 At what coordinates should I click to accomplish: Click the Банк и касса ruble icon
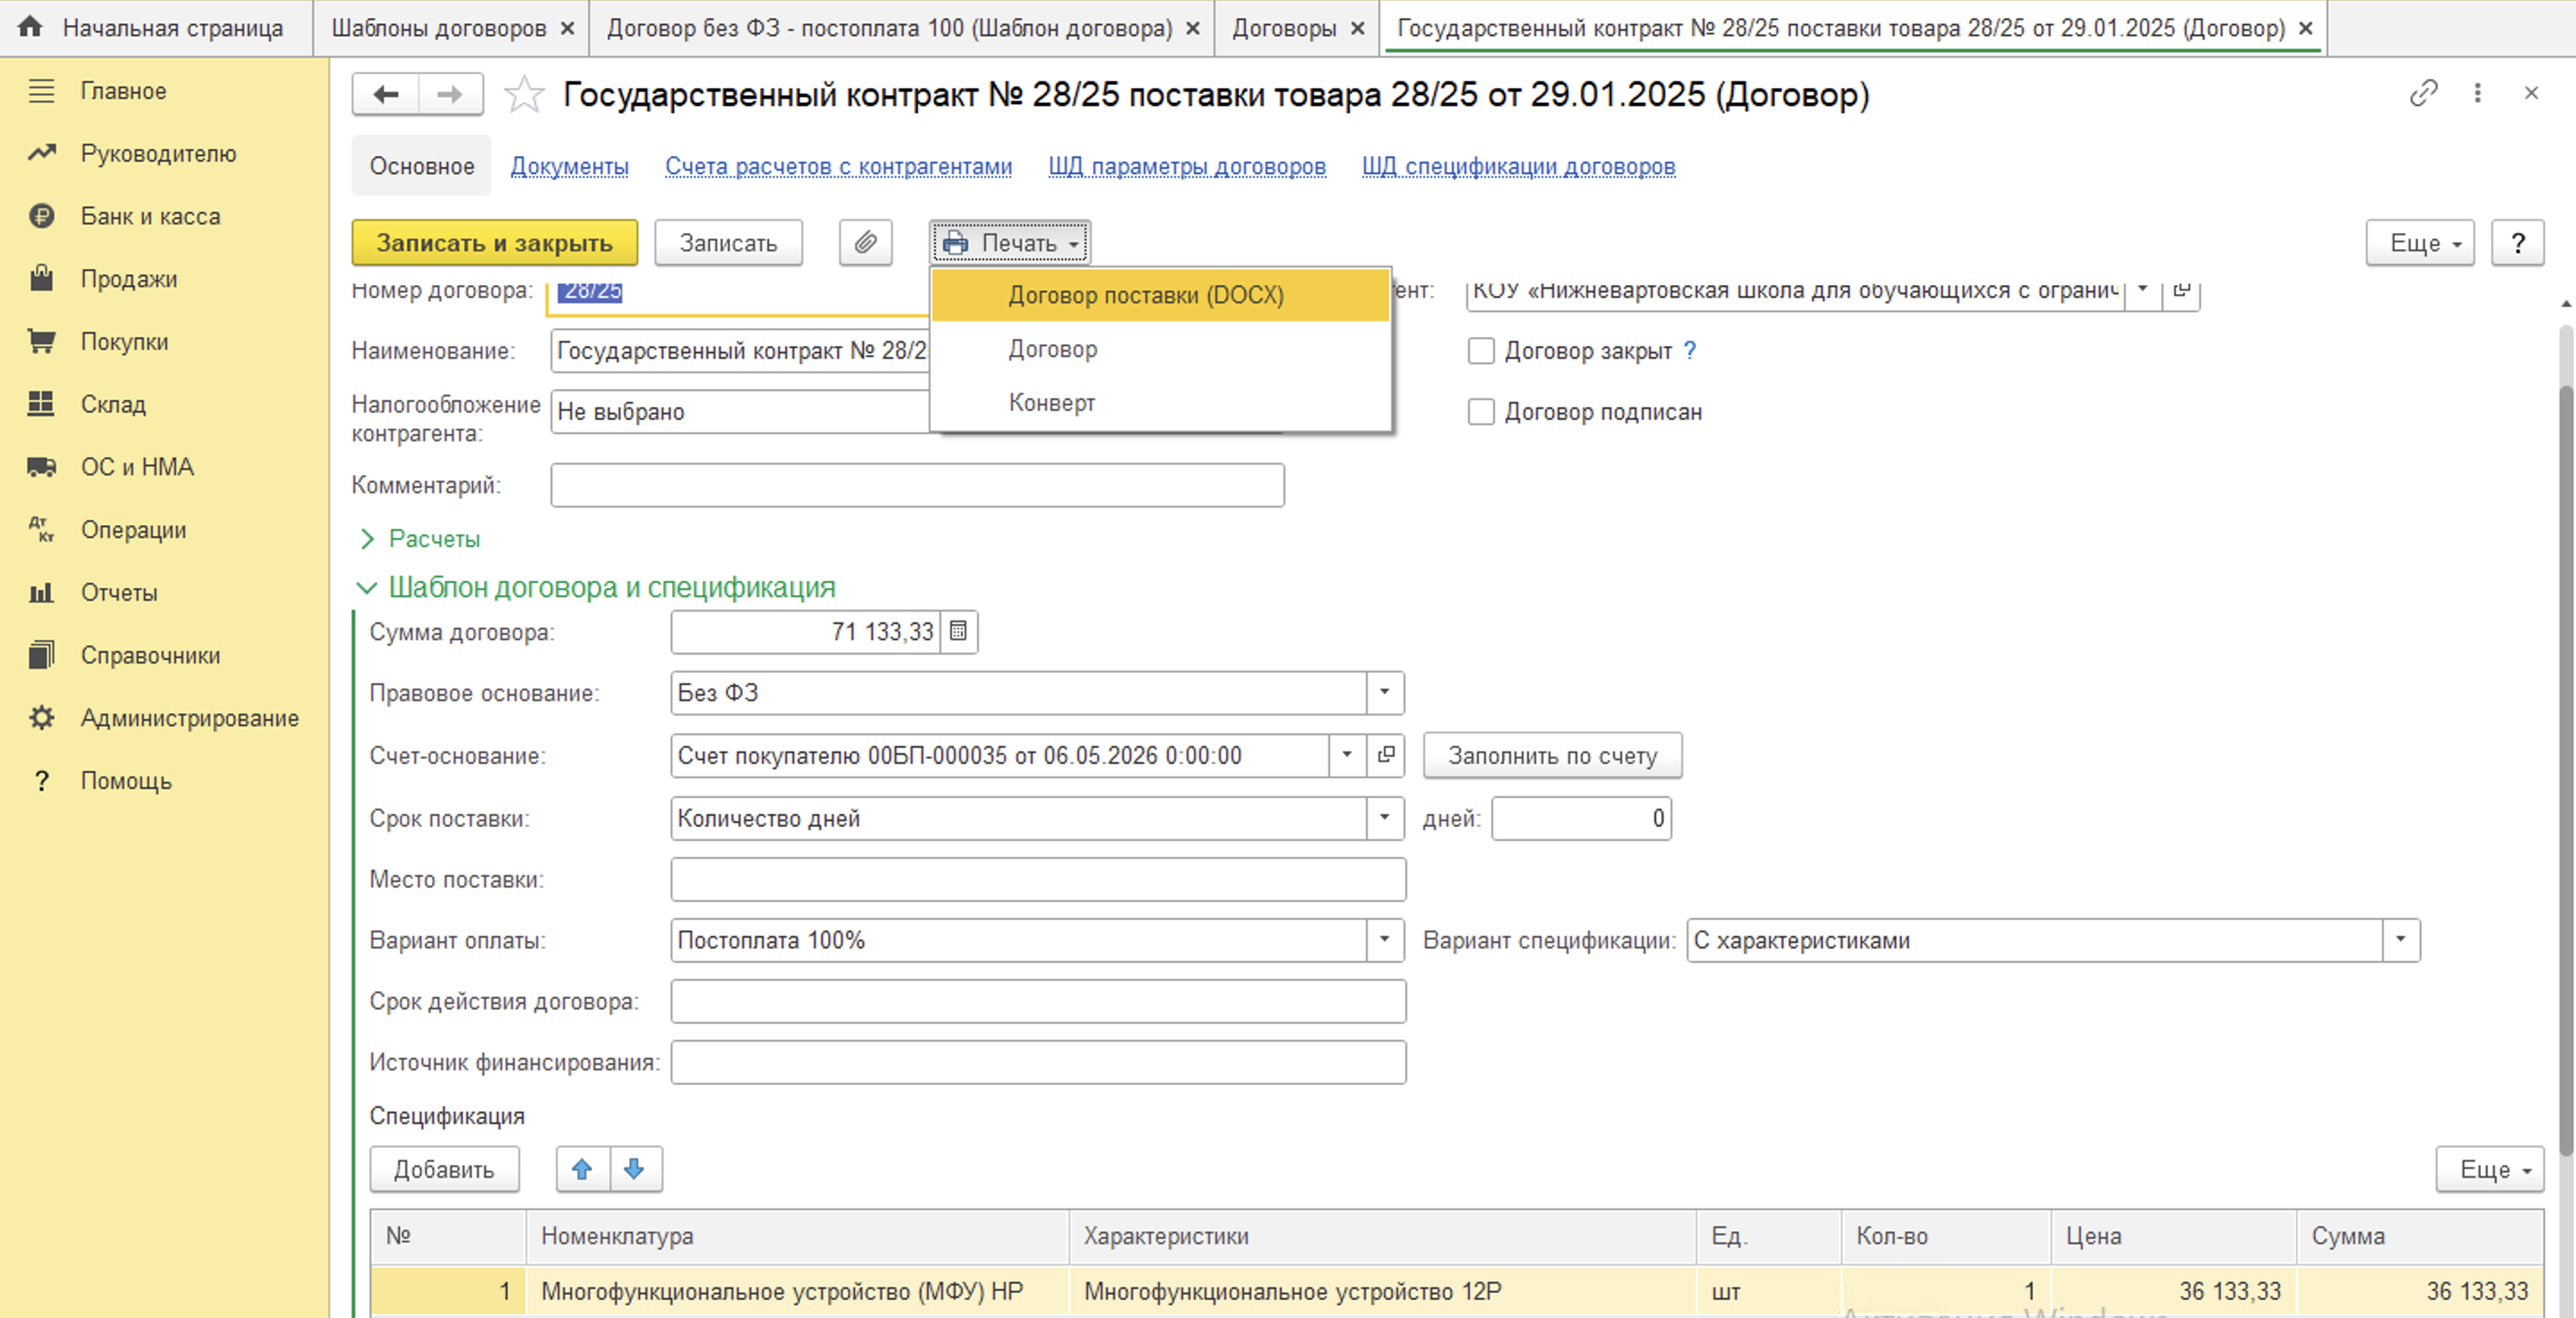[x=41, y=216]
